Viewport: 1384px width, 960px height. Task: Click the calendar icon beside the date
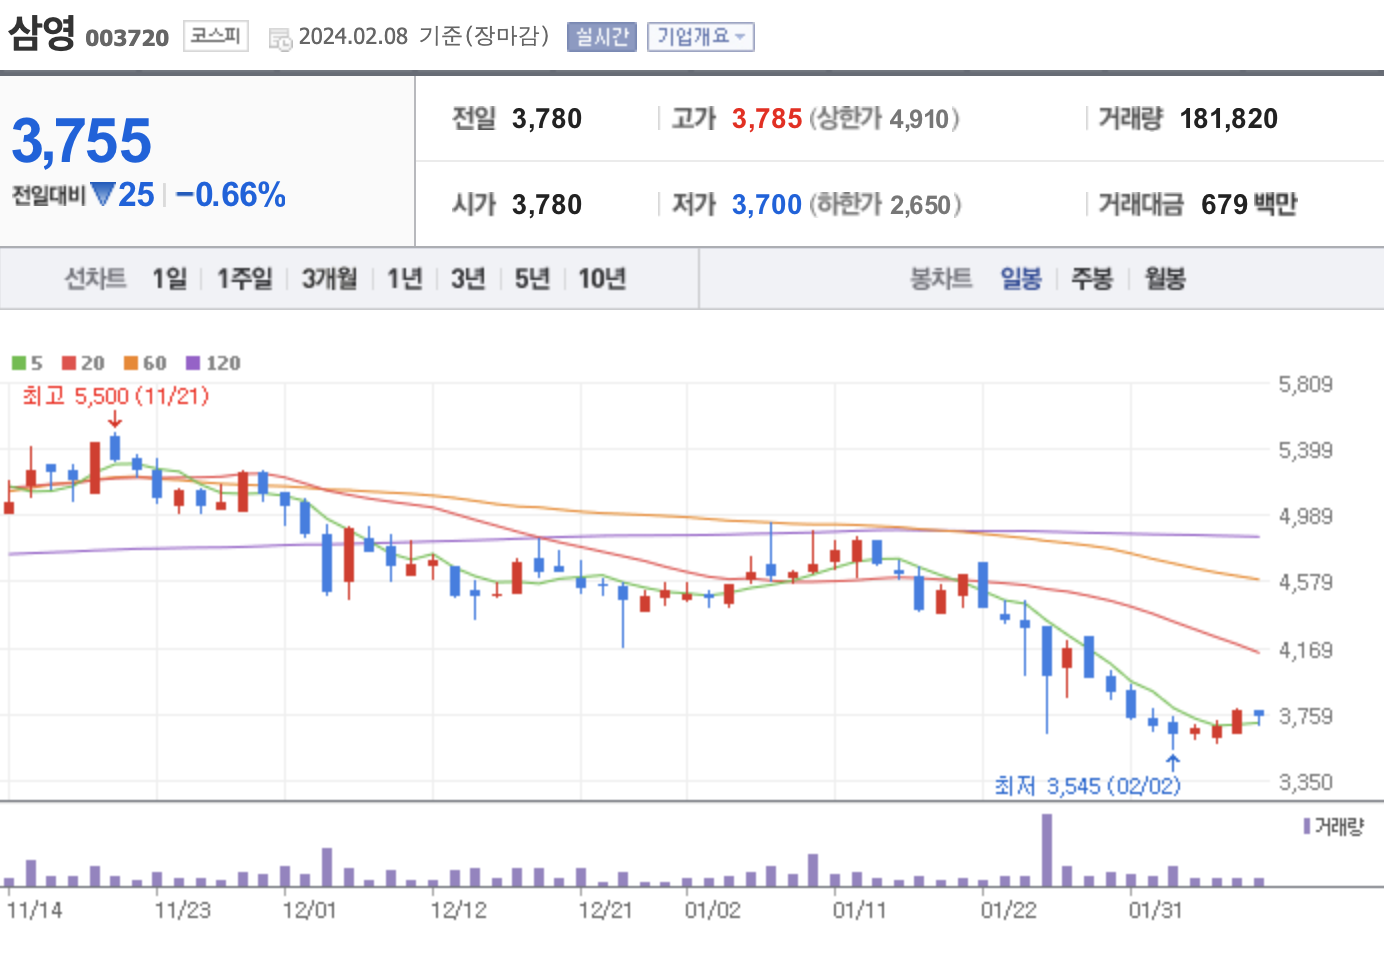tap(280, 39)
